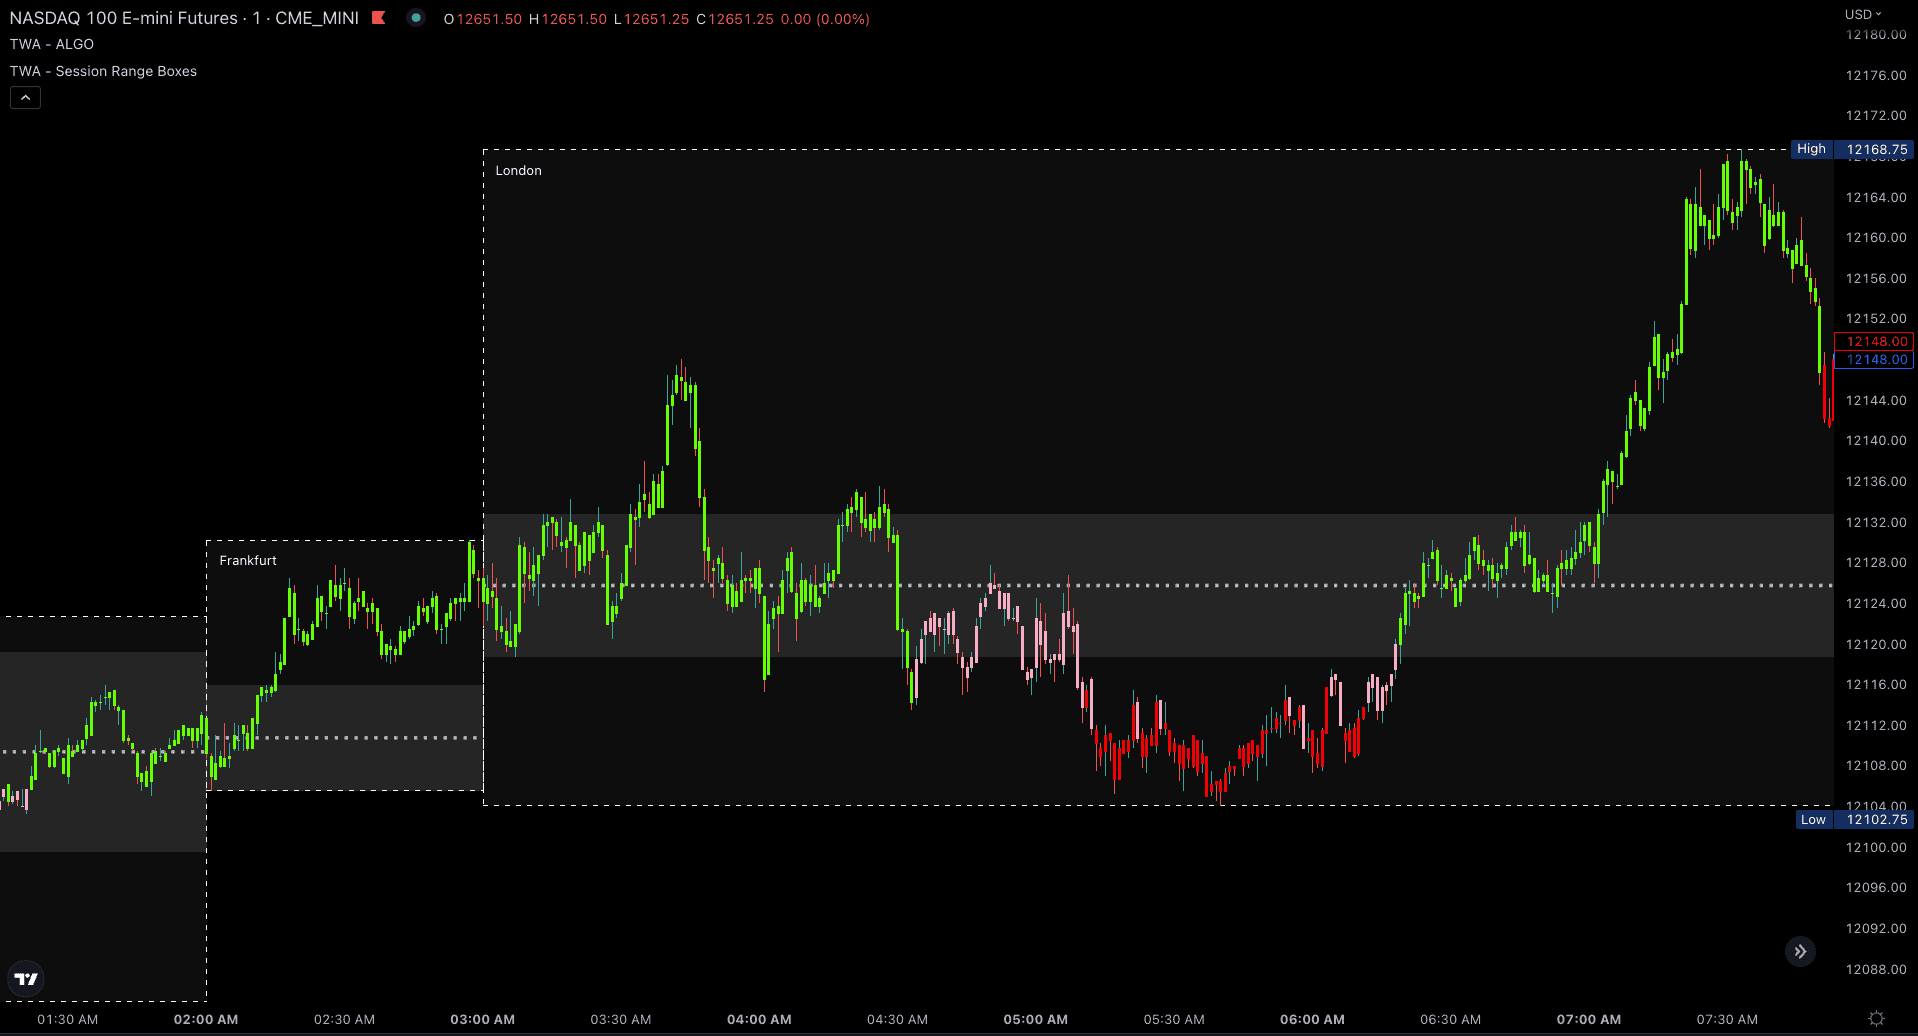Click the Low price tag on the price axis
The width and height of the screenshot is (1918, 1036).
1812,819
